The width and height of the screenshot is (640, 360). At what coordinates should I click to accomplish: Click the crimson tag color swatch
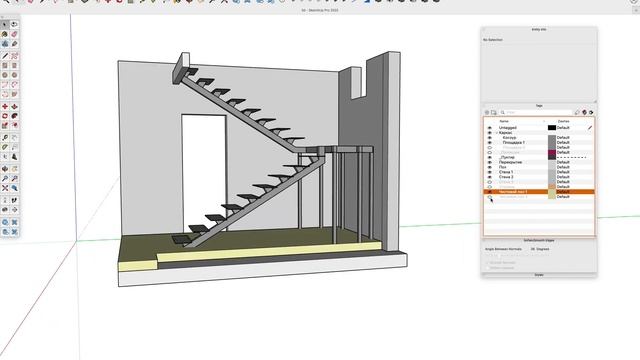point(552,152)
